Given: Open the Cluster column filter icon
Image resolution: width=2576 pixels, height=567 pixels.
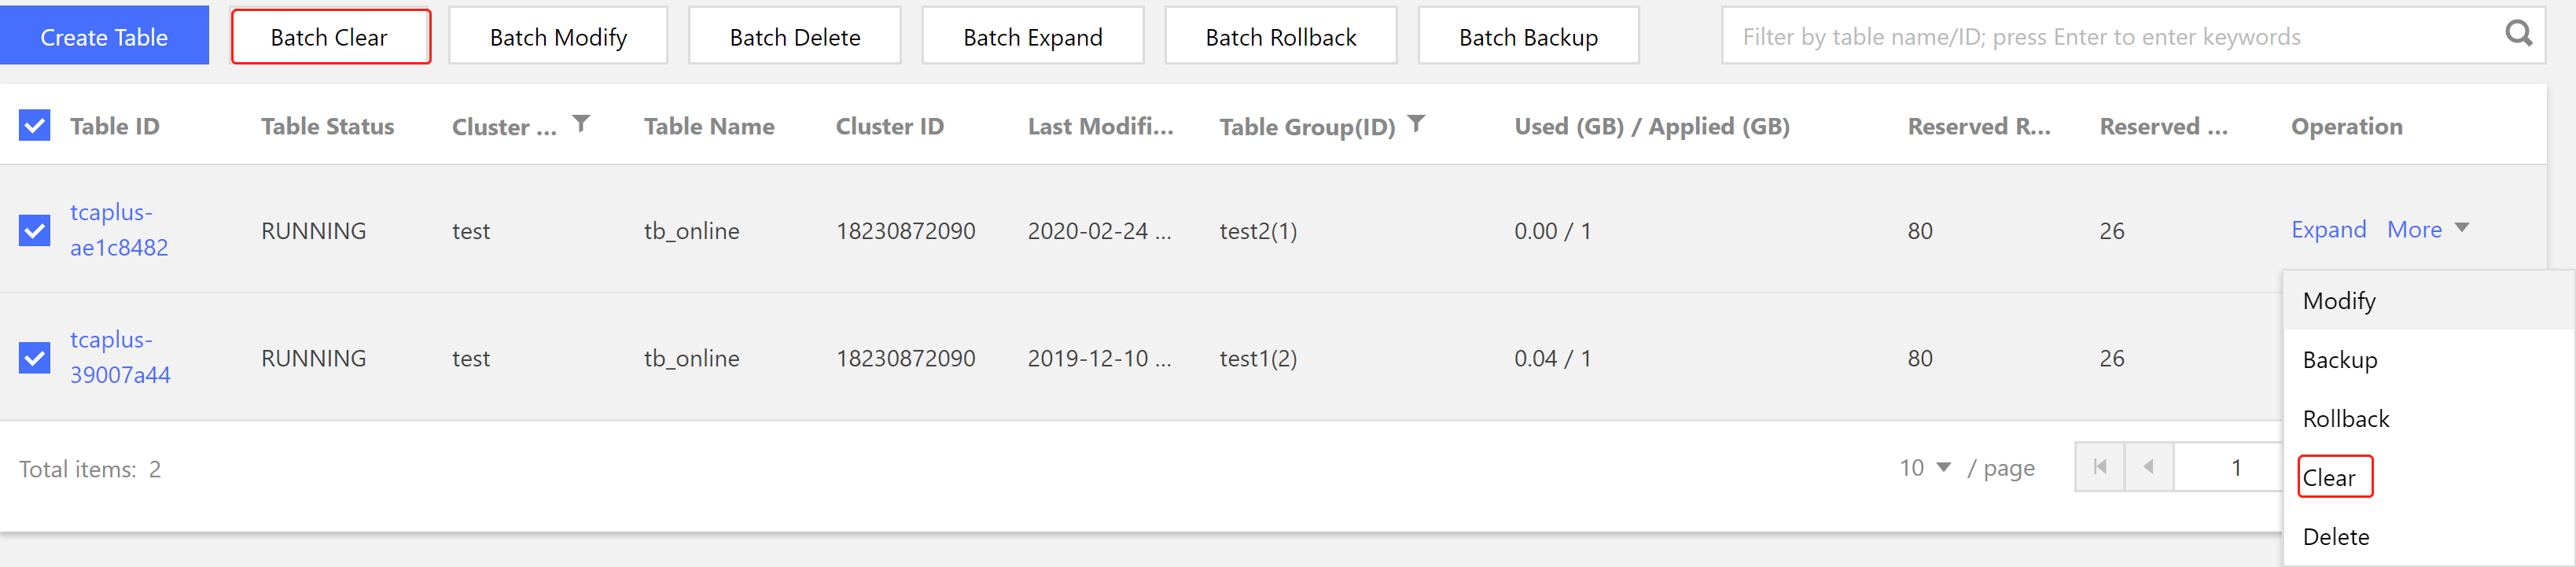Looking at the screenshot, I should click(581, 124).
